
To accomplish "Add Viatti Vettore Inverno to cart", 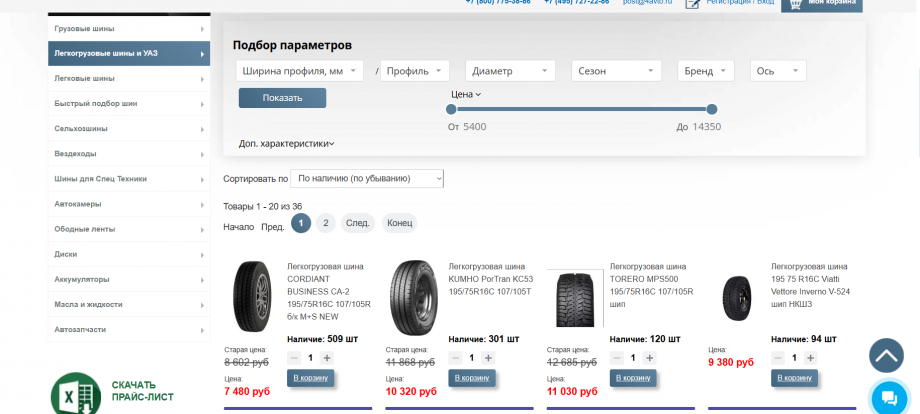I will point(794,378).
